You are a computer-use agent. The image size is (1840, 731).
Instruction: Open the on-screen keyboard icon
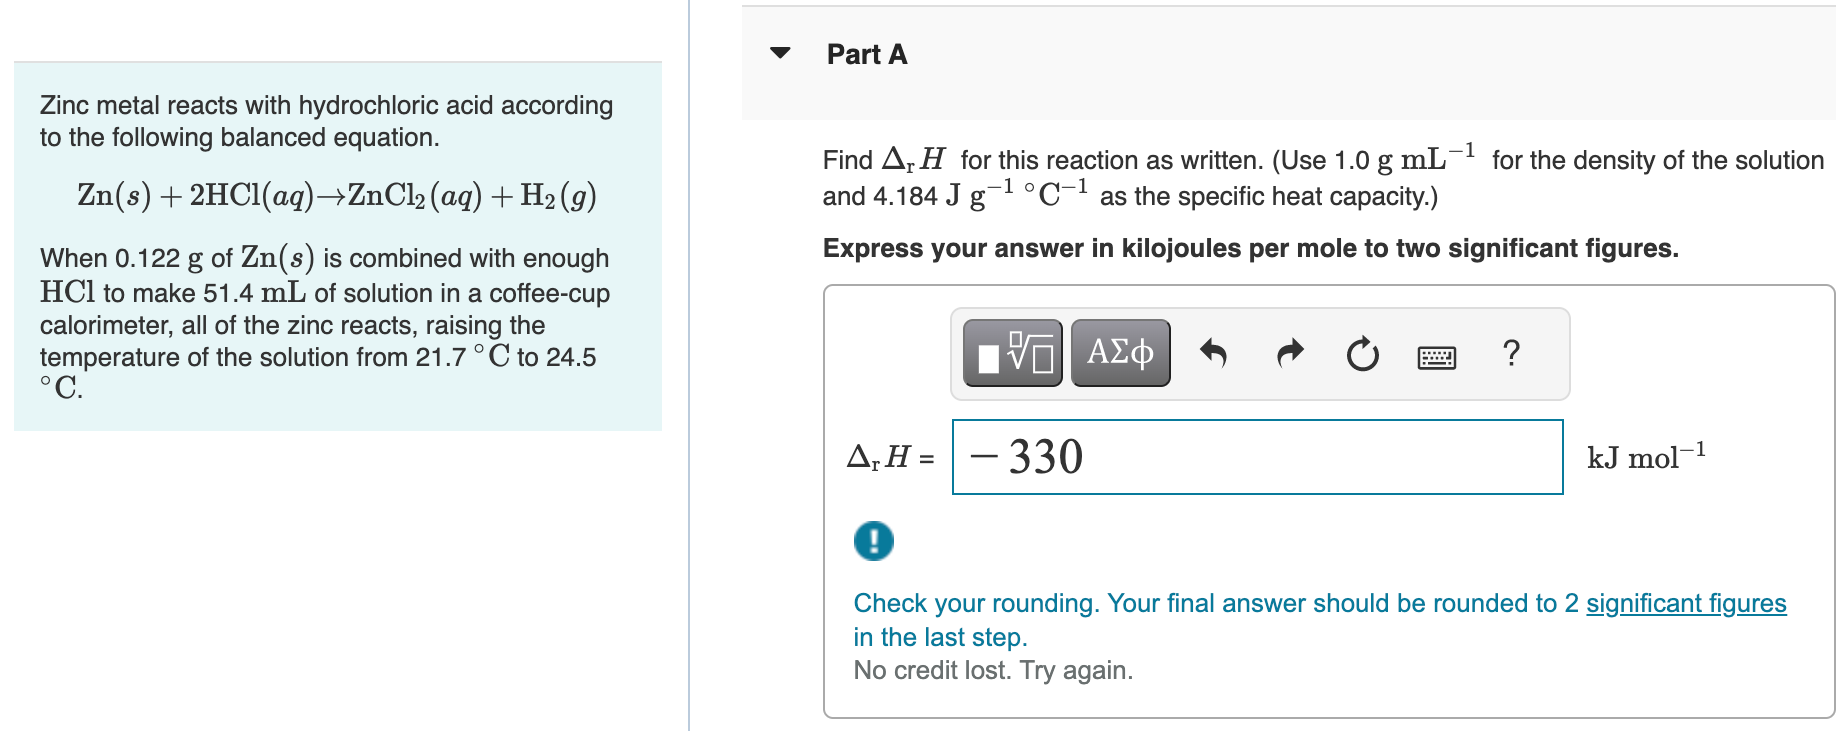click(1436, 355)
